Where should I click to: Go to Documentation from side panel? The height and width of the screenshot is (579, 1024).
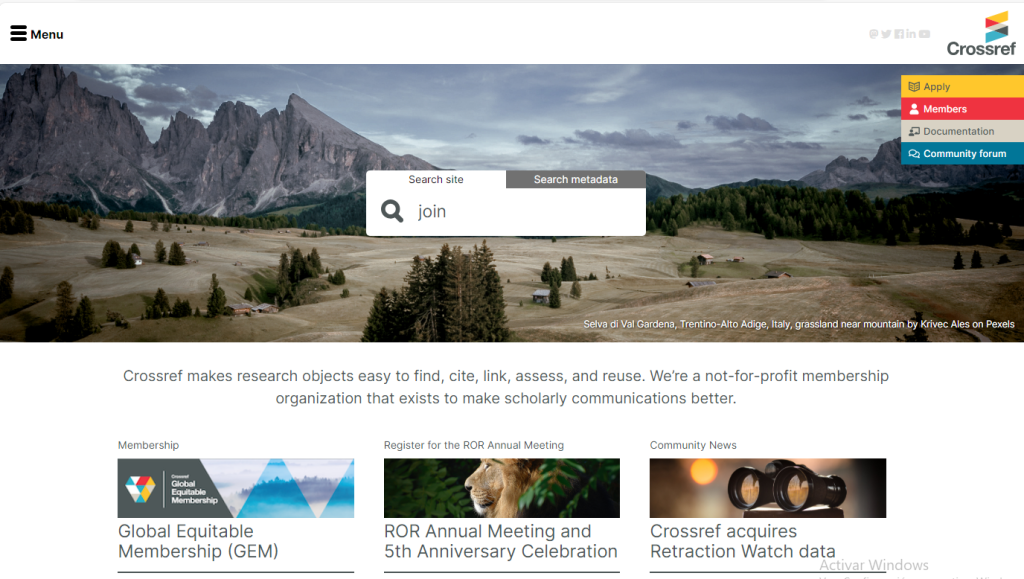pyautogui.click(x=961, y=131)
